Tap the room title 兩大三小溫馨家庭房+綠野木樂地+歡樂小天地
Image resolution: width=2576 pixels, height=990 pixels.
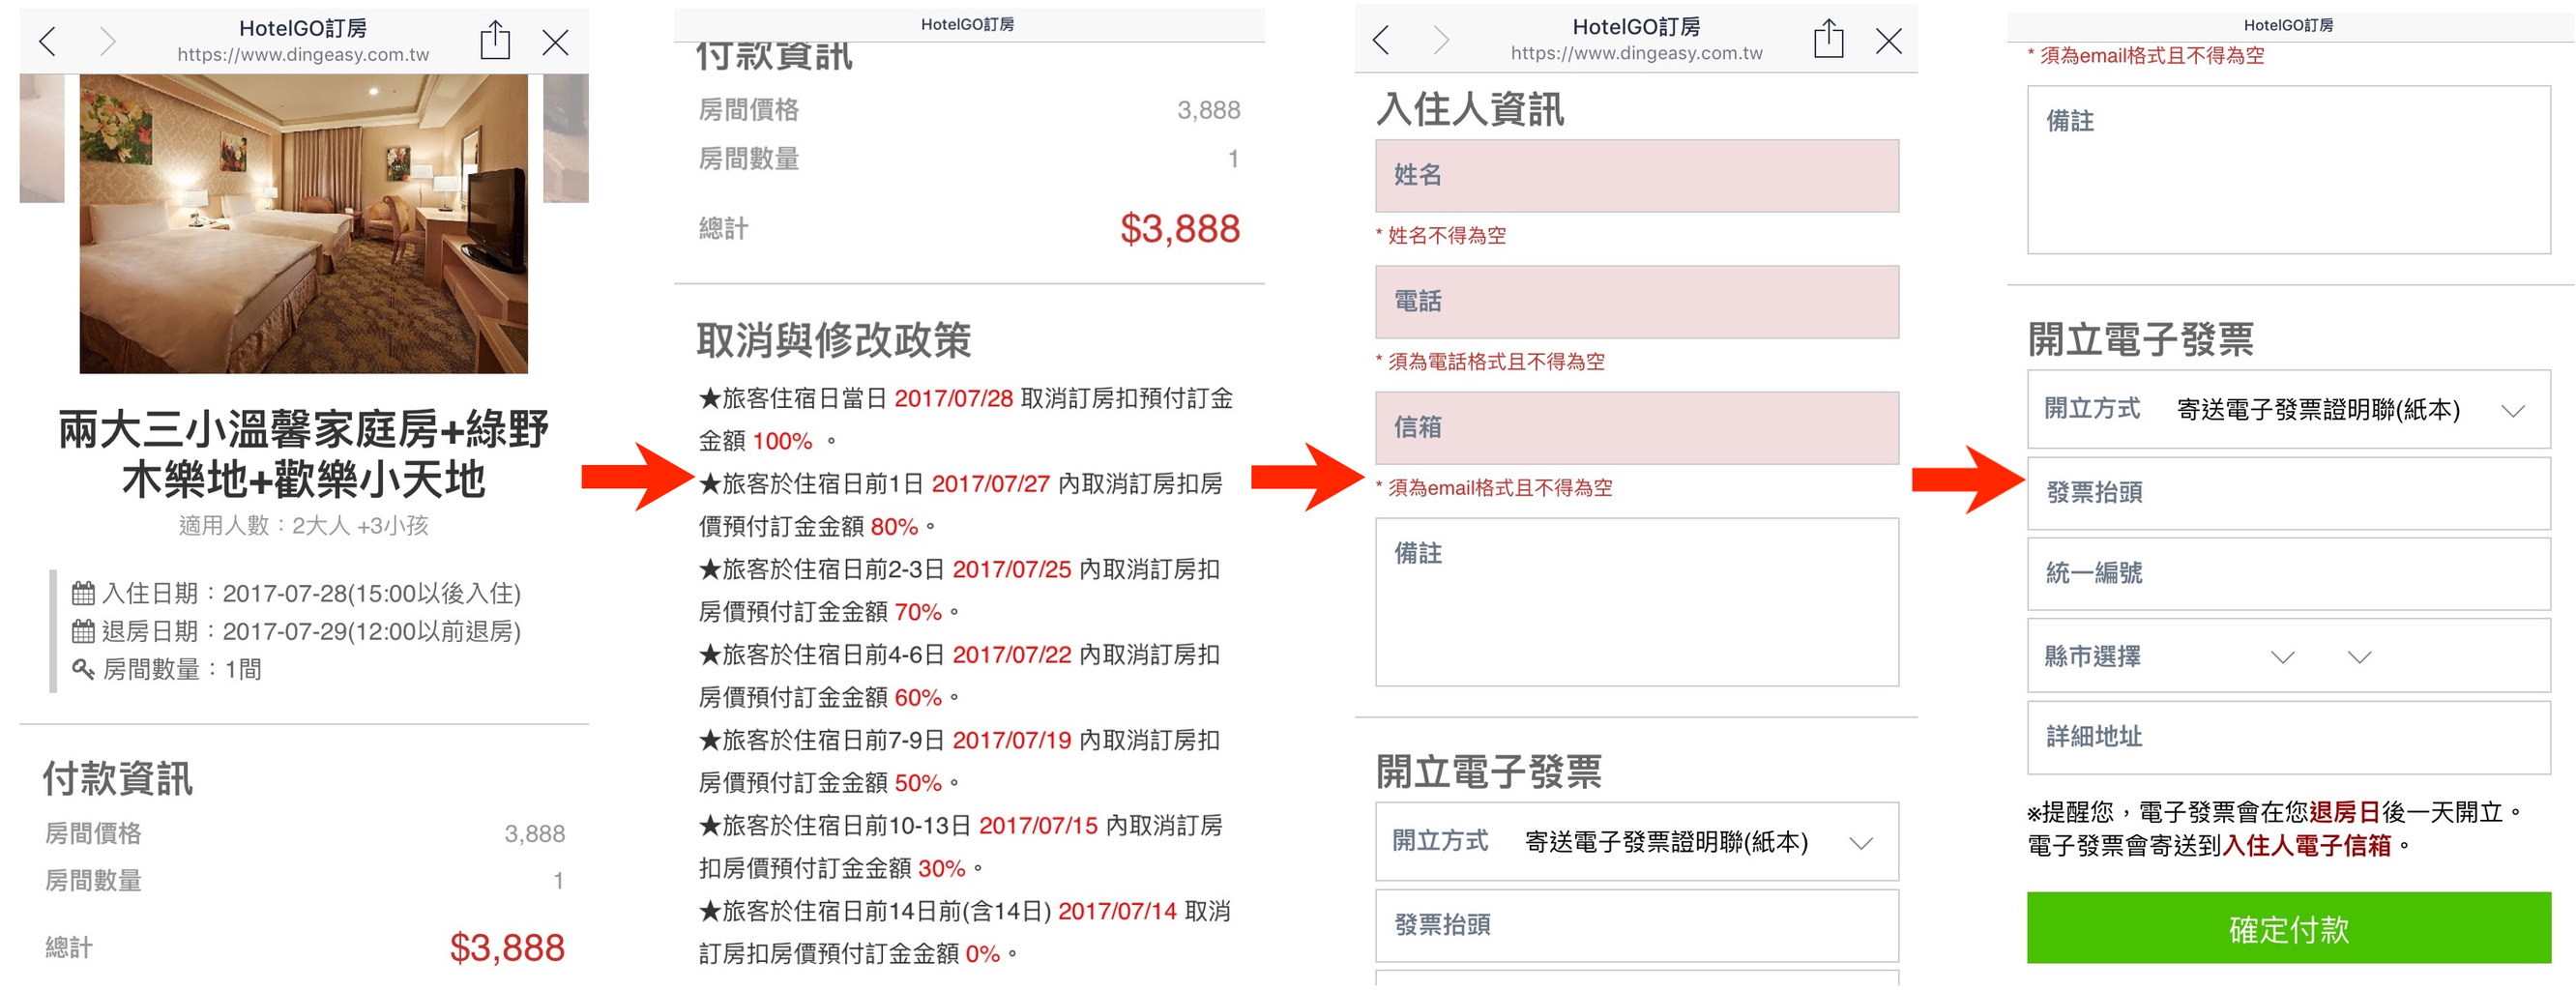click(x=303, y=454)
